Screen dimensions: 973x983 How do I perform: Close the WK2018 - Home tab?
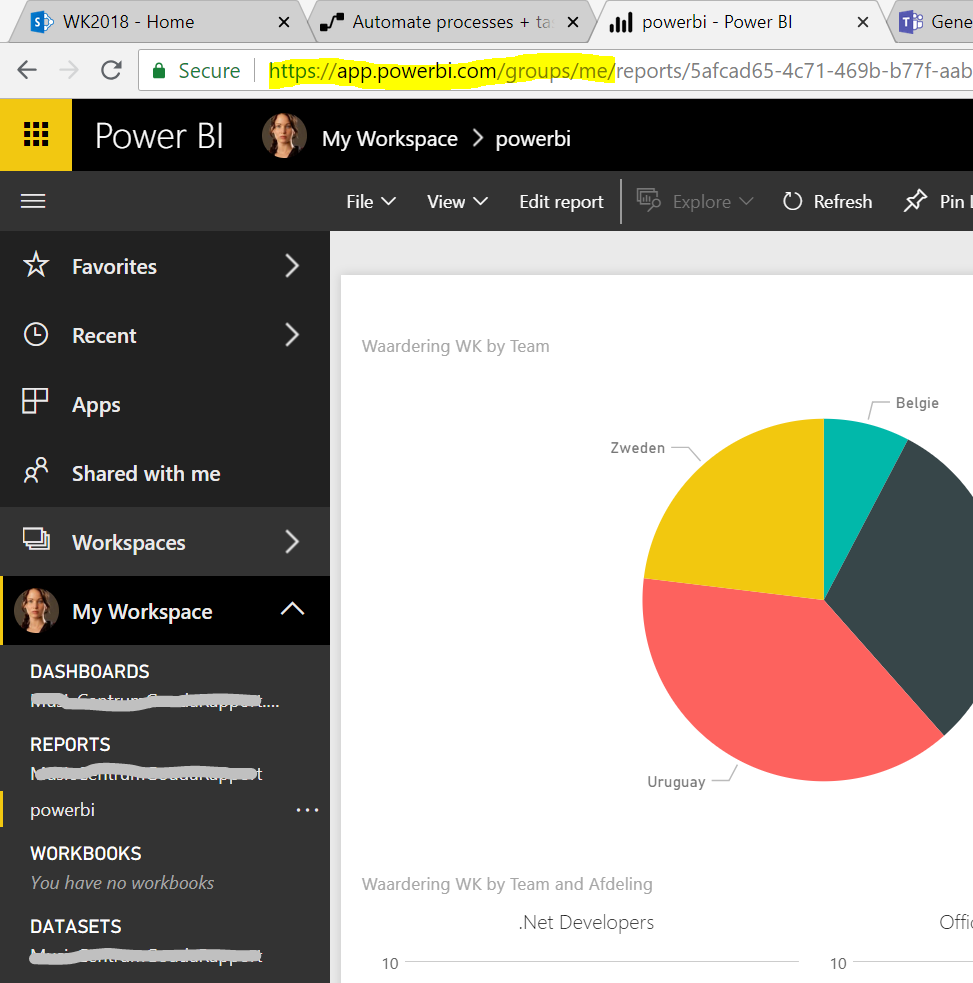point(283,23)
